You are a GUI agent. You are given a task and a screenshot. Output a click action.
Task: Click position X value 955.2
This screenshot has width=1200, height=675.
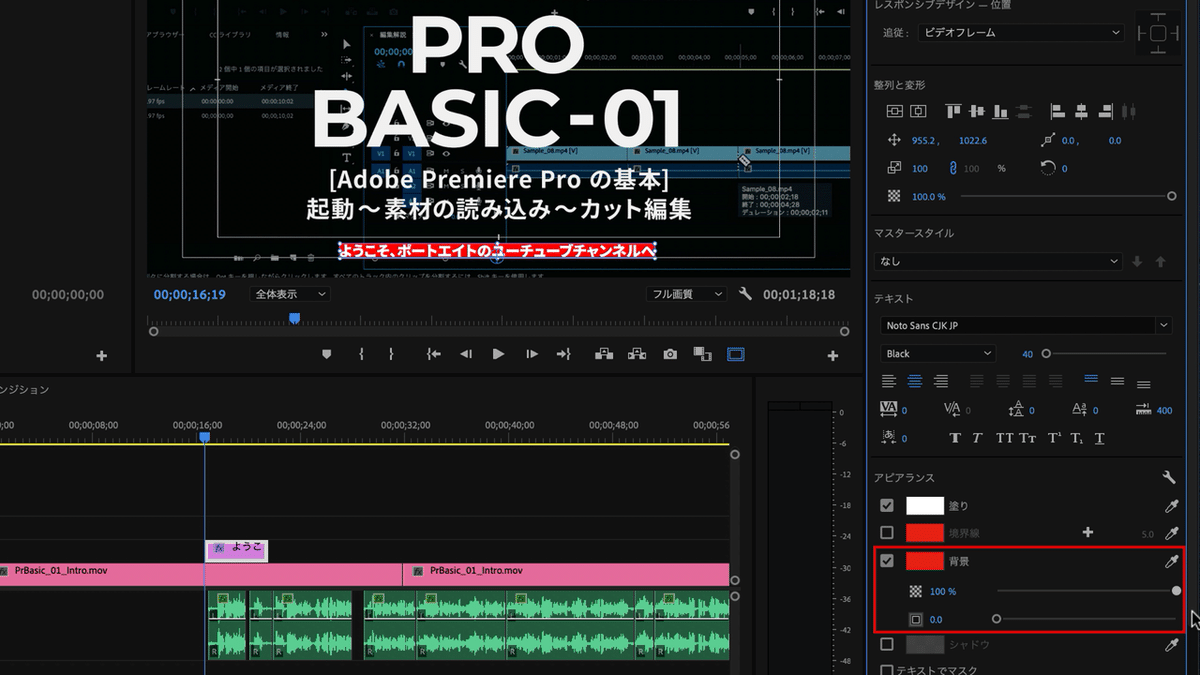point(923,141)
